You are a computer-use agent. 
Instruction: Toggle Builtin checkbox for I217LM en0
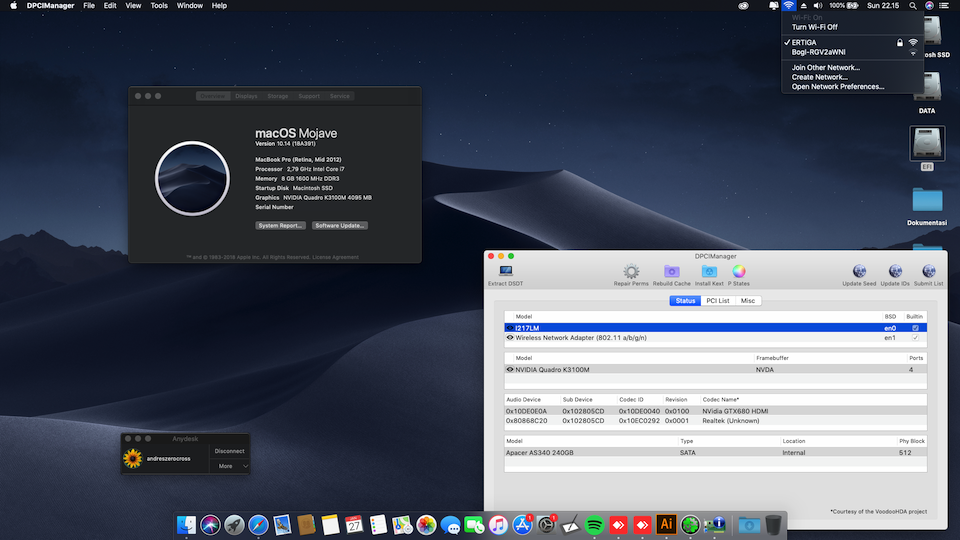pyautogui.click(x=915, y=328)
